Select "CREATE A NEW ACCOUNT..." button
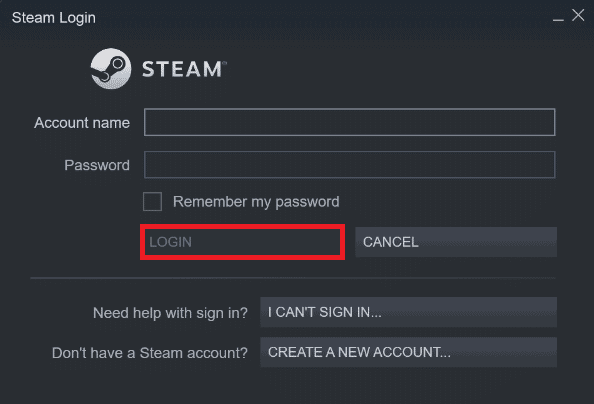594x404 pixels. pos(408,352)
